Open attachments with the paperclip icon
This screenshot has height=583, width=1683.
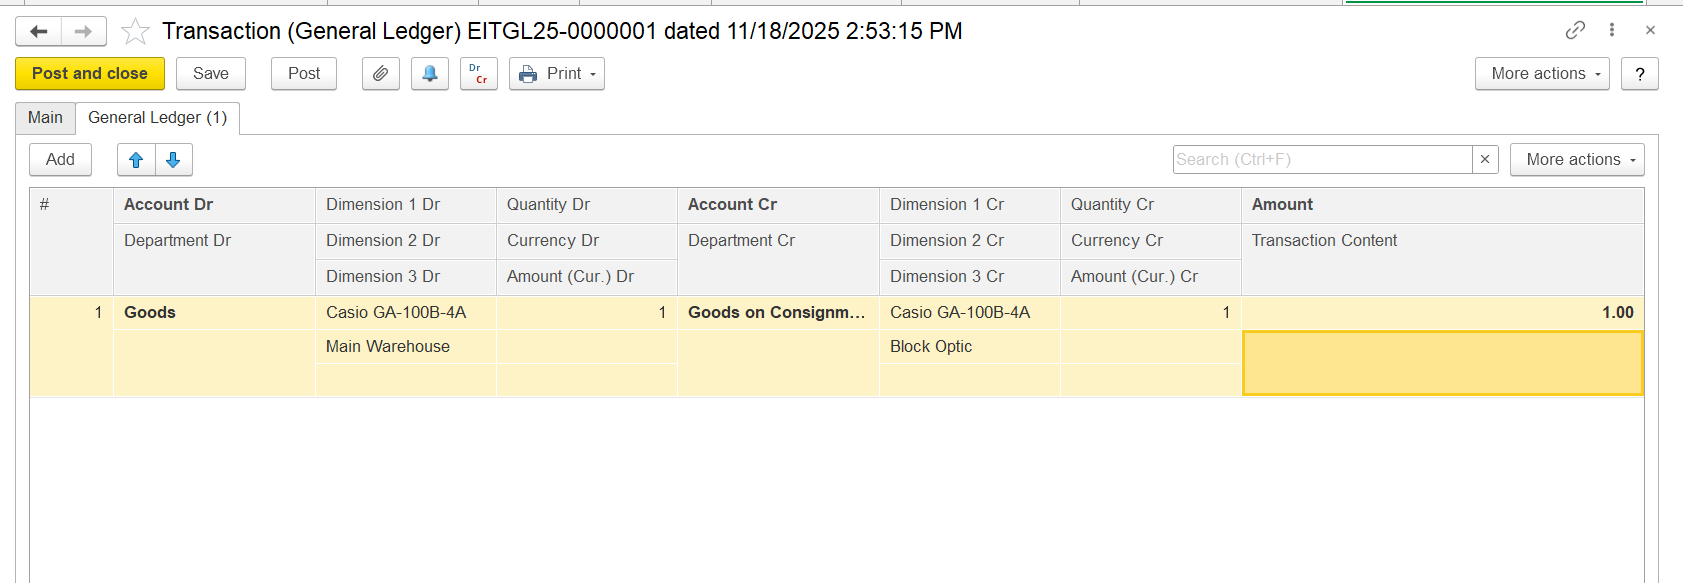[380, 74]
